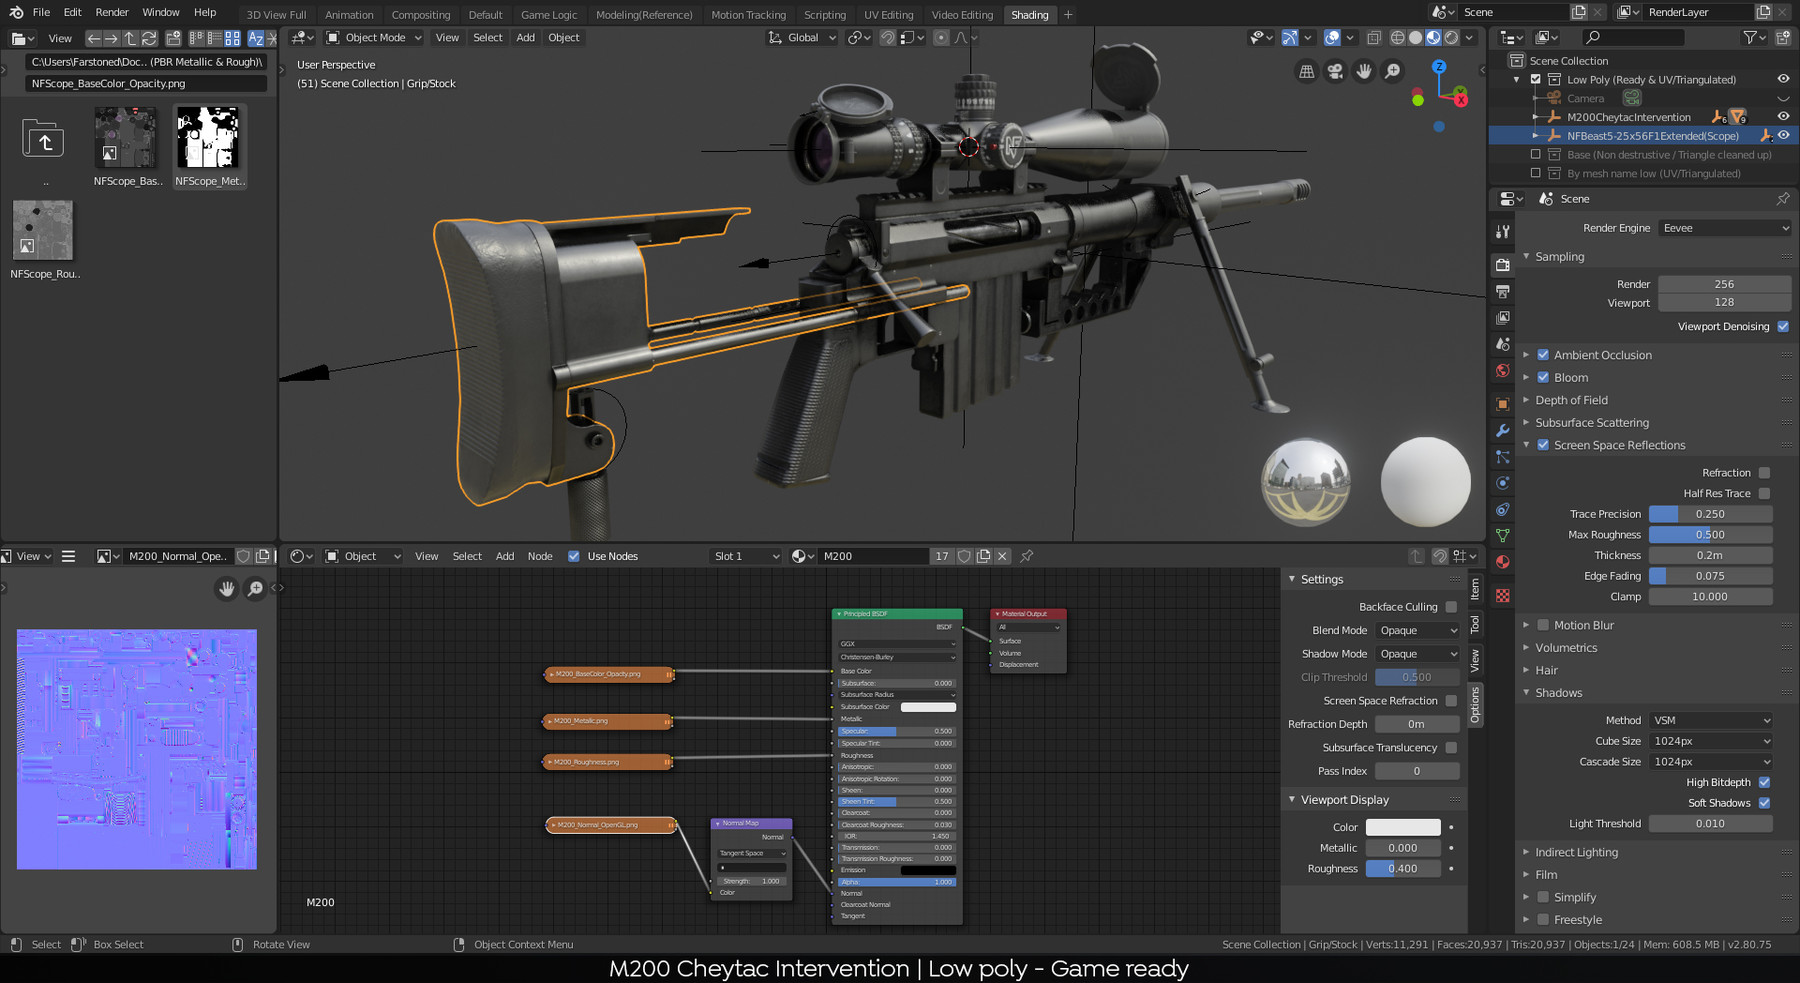Enable Refraction checkbox

click(x=1764, y=473)
